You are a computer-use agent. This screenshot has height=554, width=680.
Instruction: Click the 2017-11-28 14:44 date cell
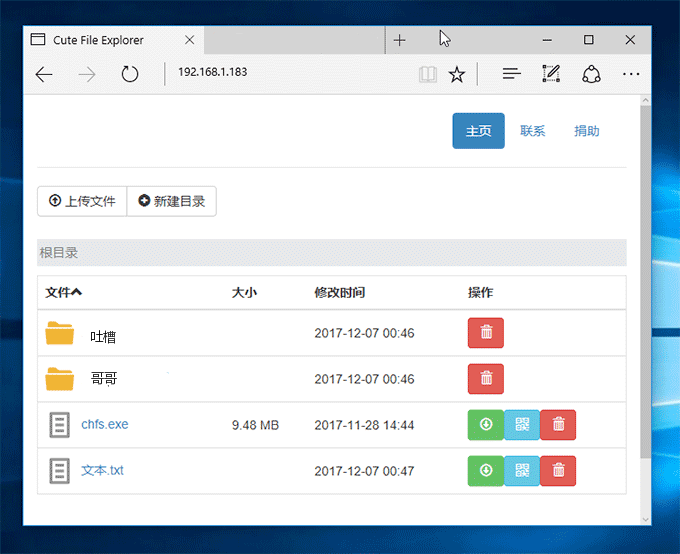(x=364, y=425)
